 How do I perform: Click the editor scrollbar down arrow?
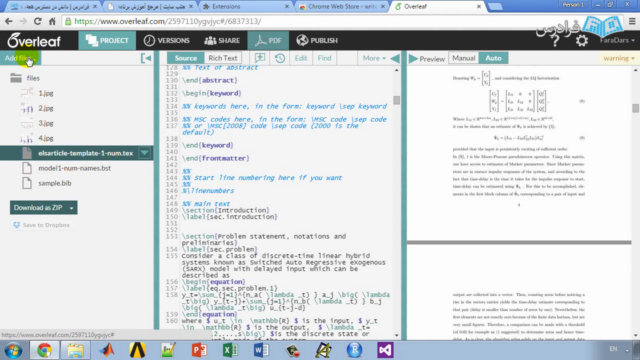397,336
